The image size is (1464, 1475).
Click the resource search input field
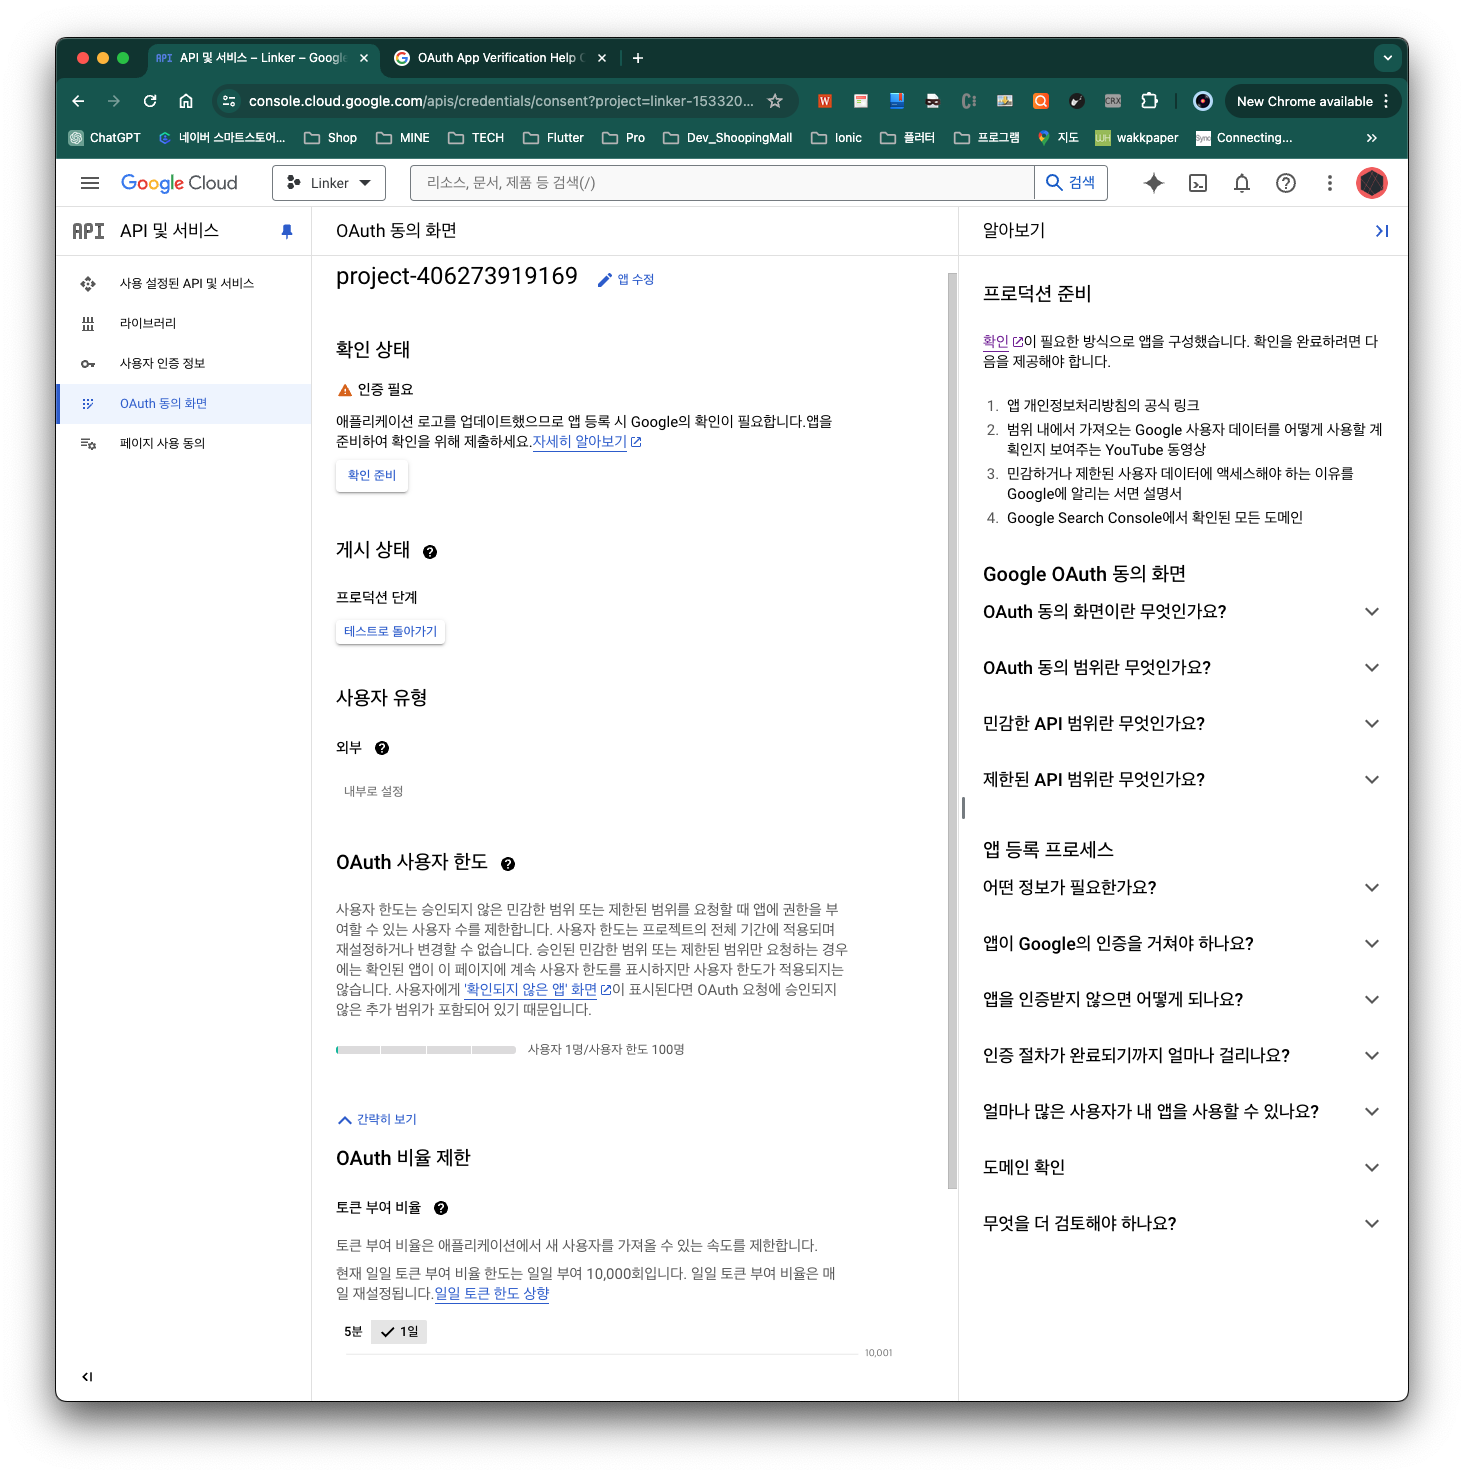[722, 183]
